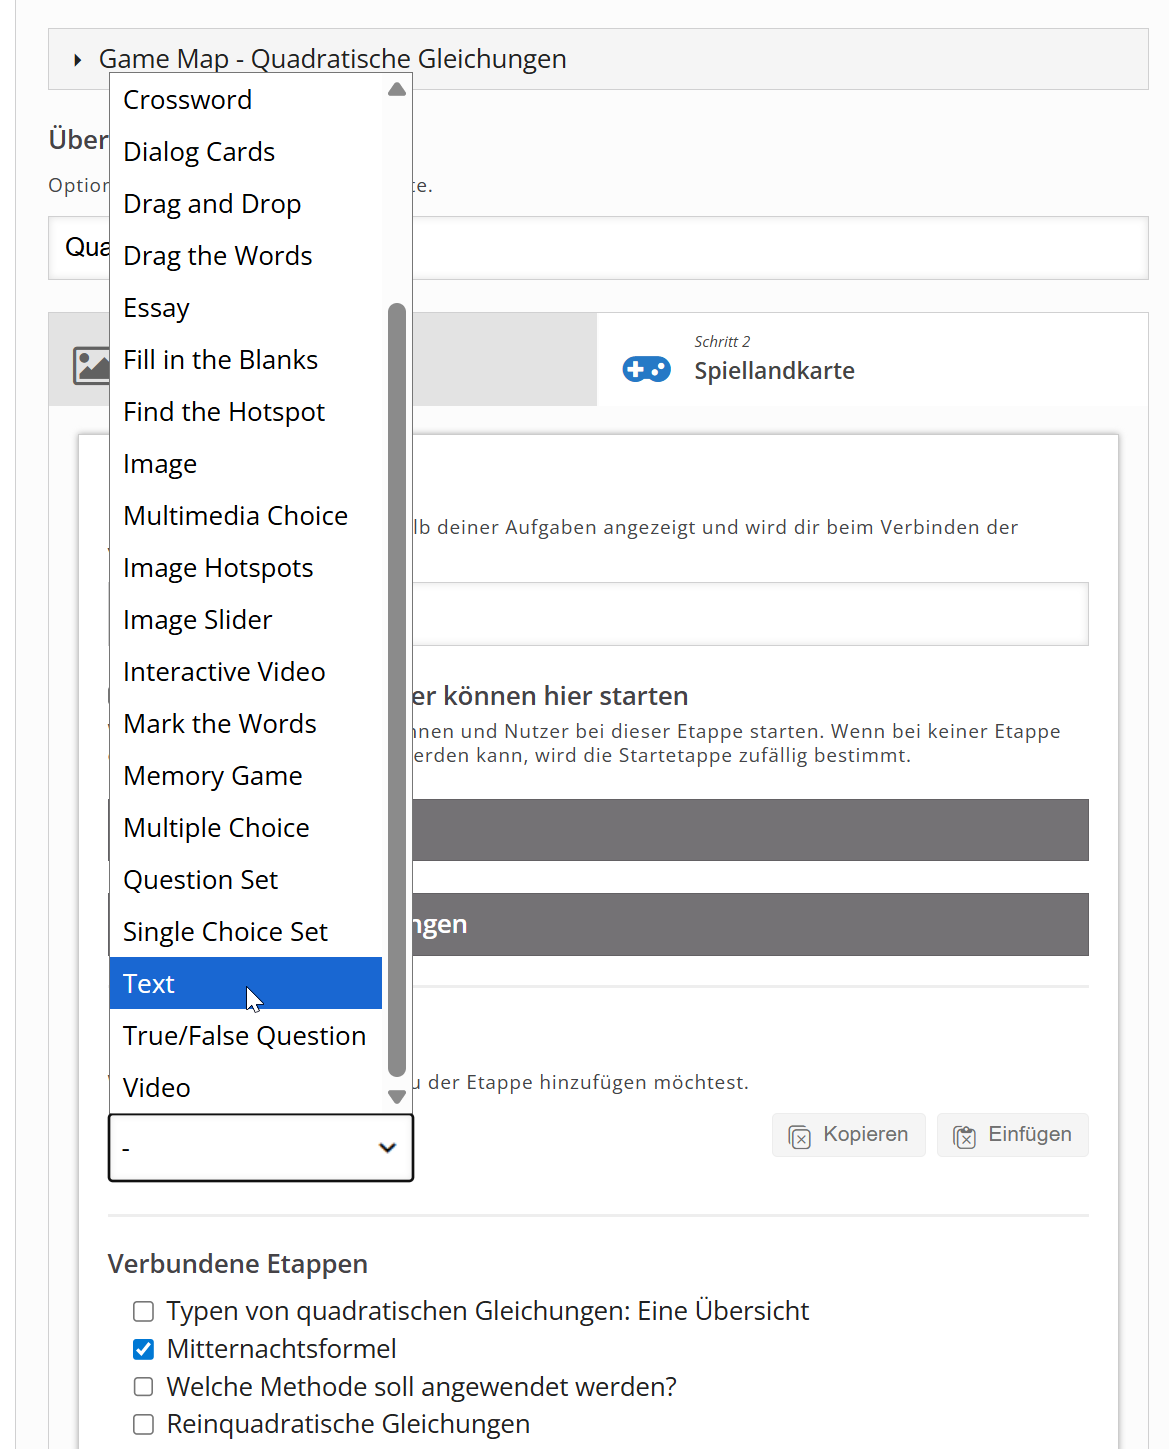Click the scroll up arrow in dropdown list
The width and height of the screenshot is (1169, 1449).
[x=397, y=90]
